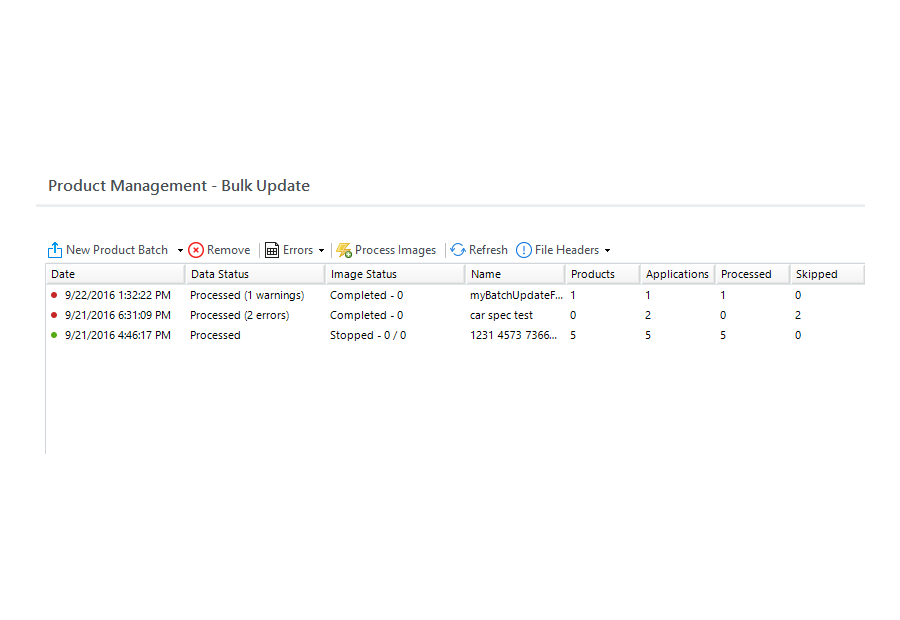900x620 pixels.
Task: Click the Process Images button label
Action: point(395,250)
